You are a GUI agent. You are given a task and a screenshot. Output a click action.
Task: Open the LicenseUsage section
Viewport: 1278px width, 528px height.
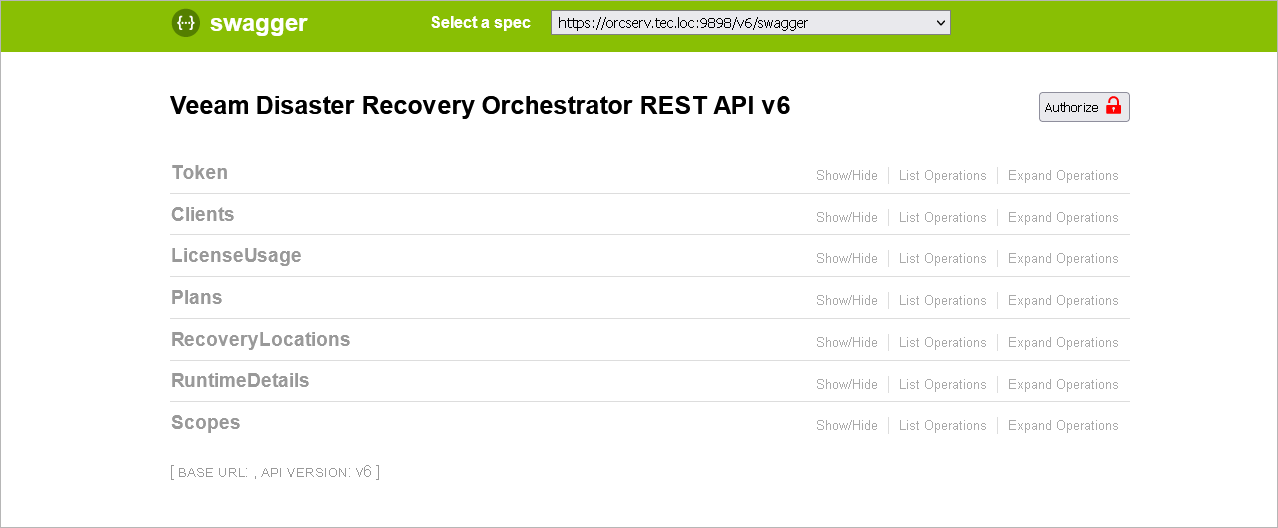click(236, 256)
